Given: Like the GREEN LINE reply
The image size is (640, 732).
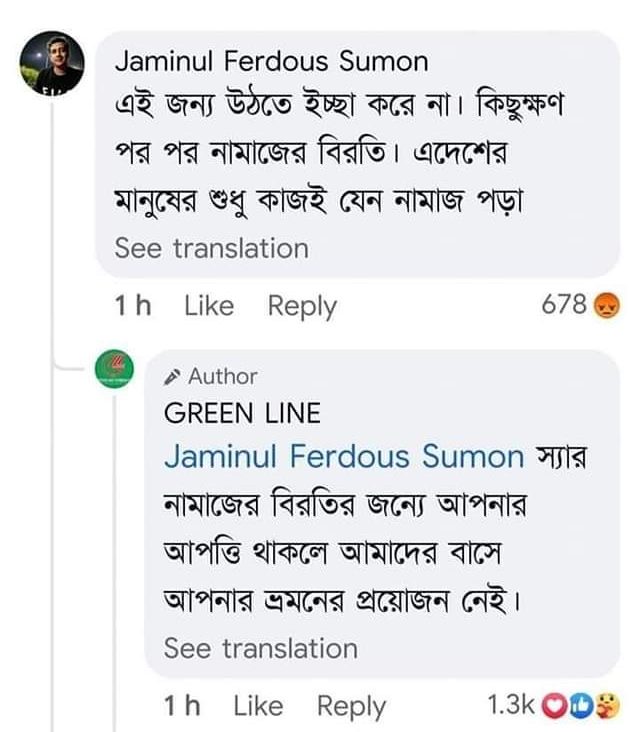Looking at the screenshot, I should pyautogui.click(x=258, y=706).
